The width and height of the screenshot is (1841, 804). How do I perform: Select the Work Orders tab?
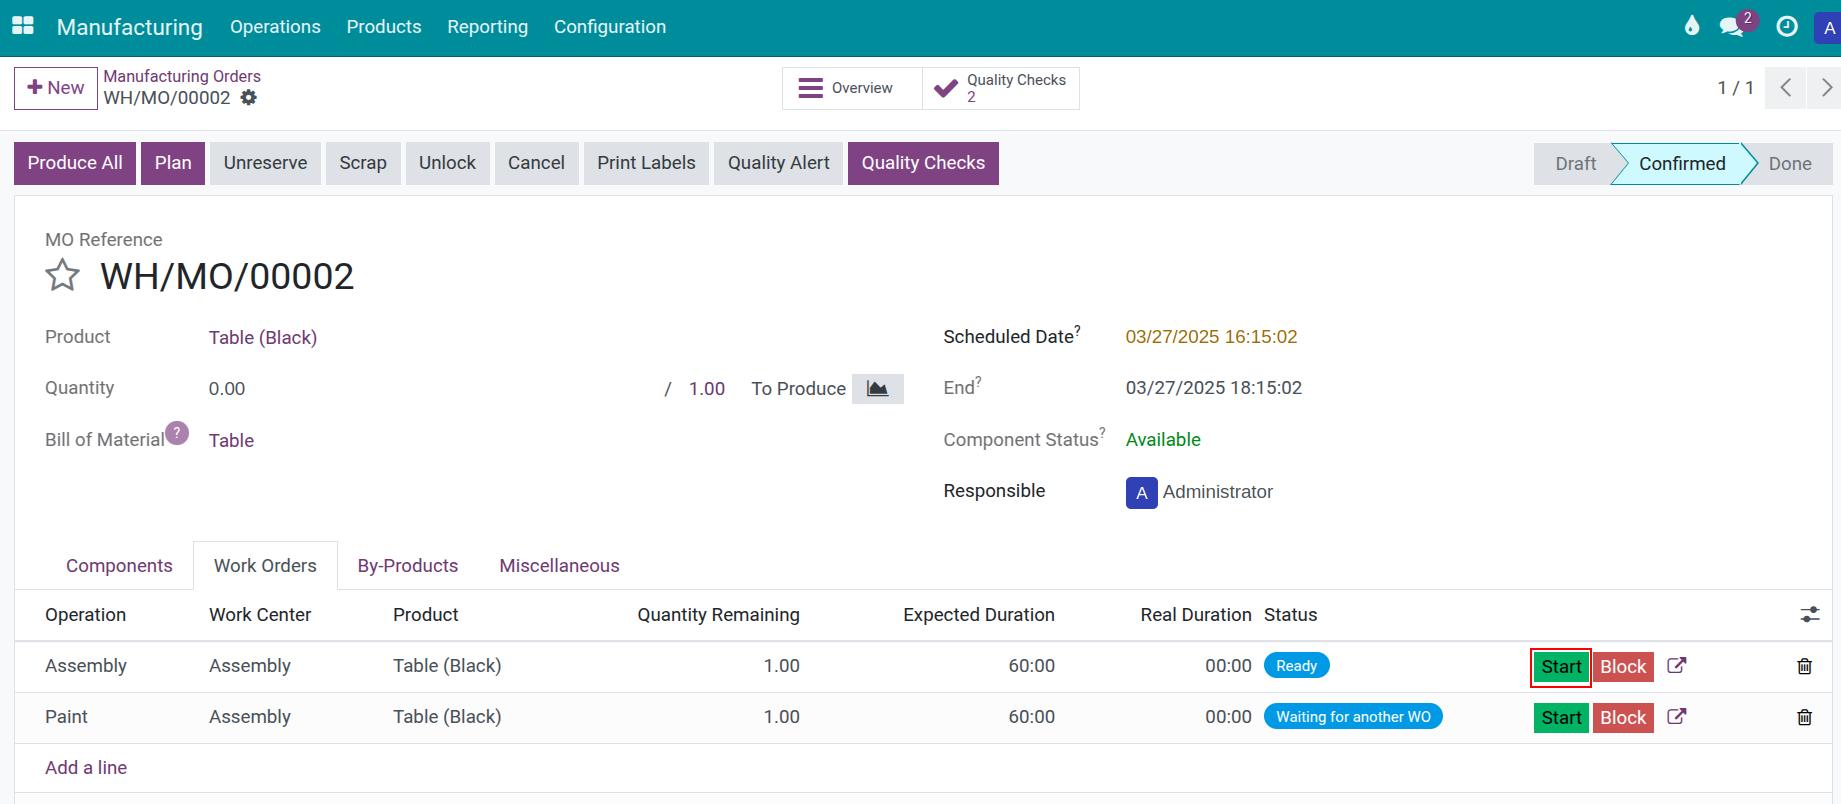(265, 566)
